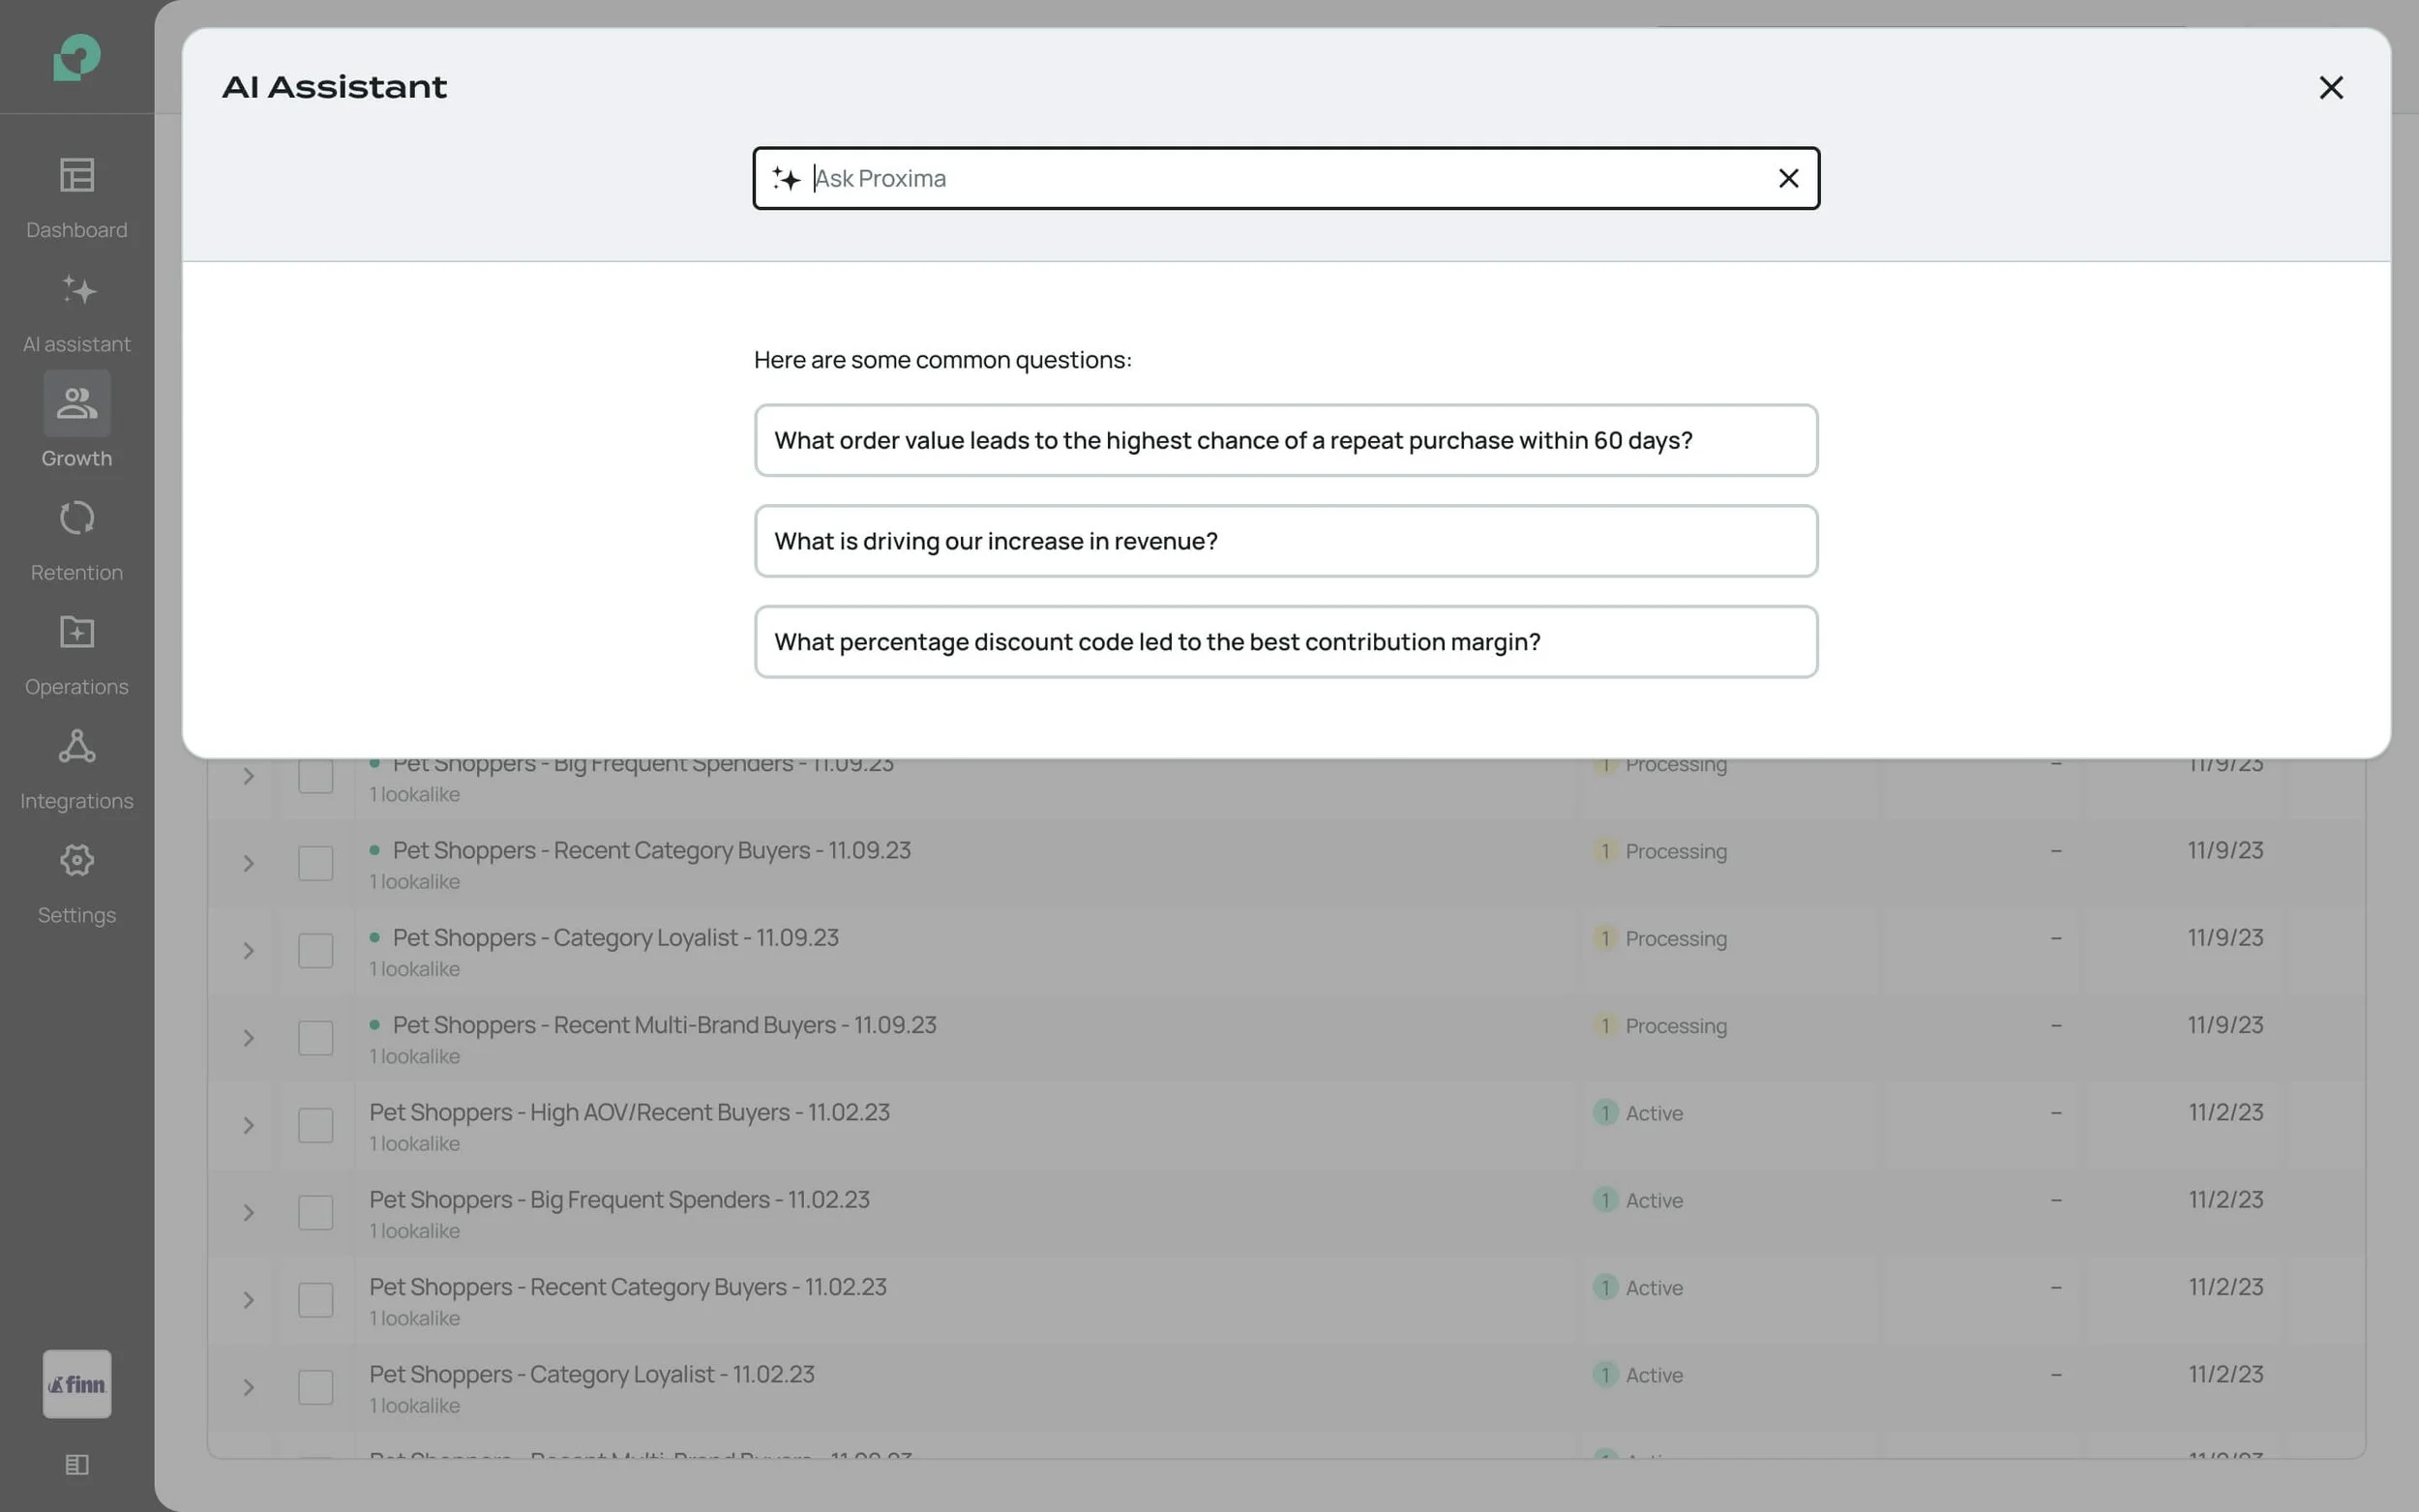Click the finn workspace logo
The height and width of the screenshot is (1512, 2419).
point(77,1384)
